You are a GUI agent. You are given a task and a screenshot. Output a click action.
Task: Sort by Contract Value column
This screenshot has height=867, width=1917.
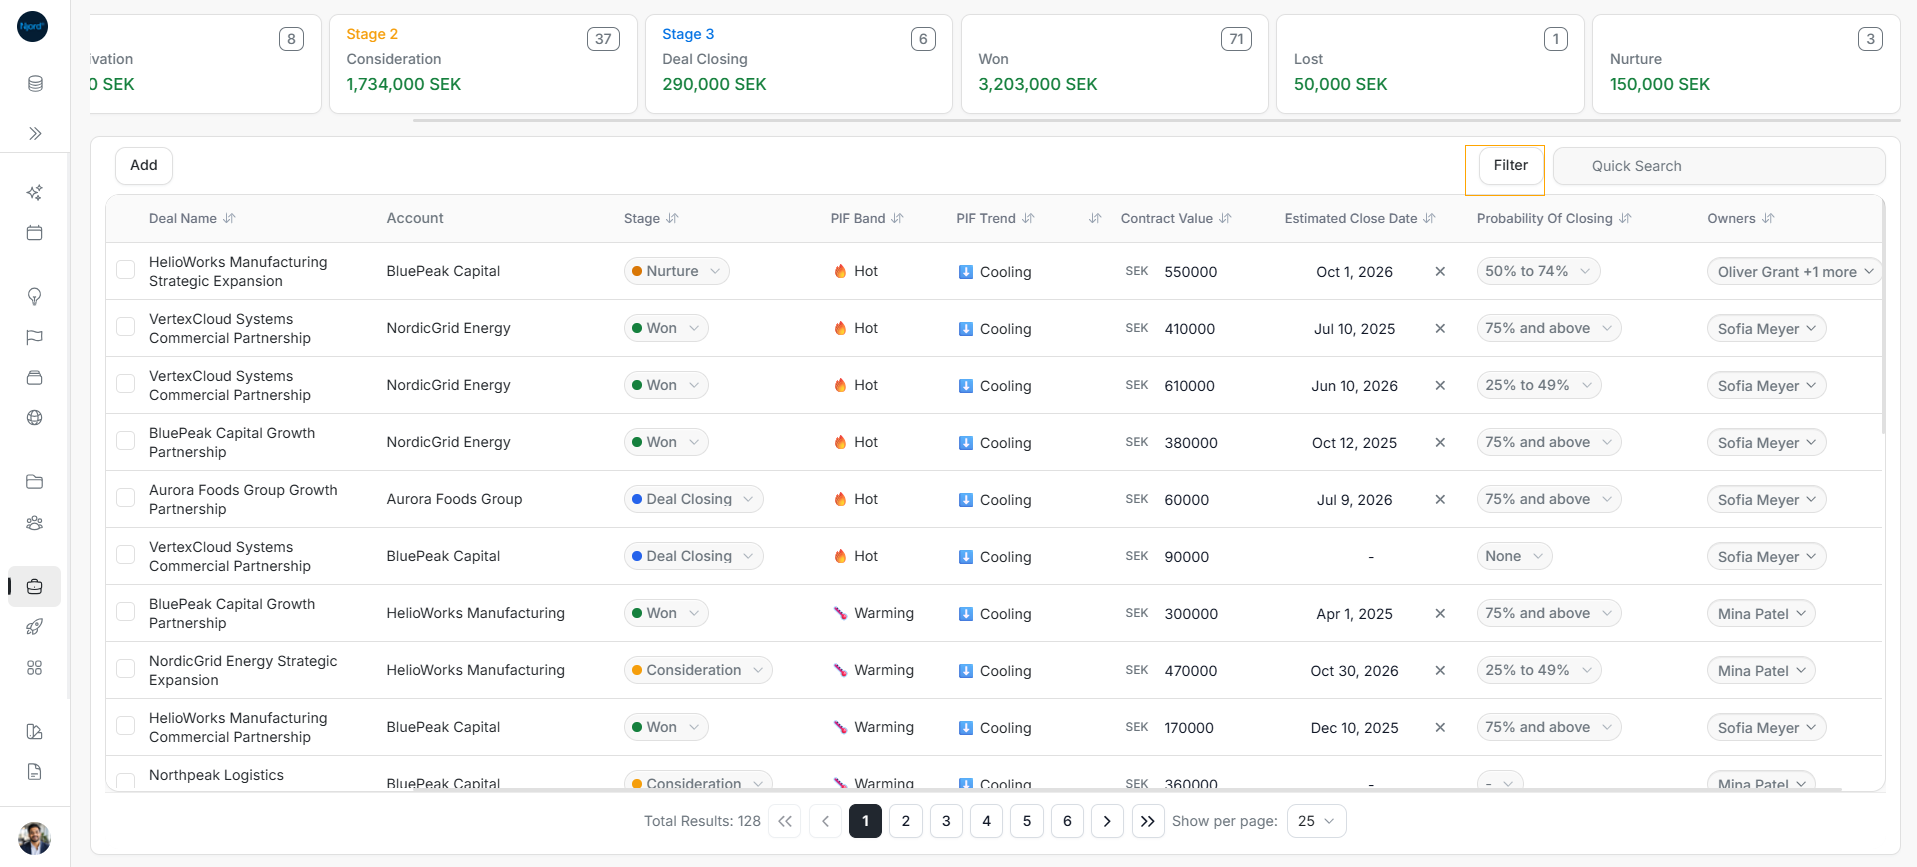(x=1225, y=218)
